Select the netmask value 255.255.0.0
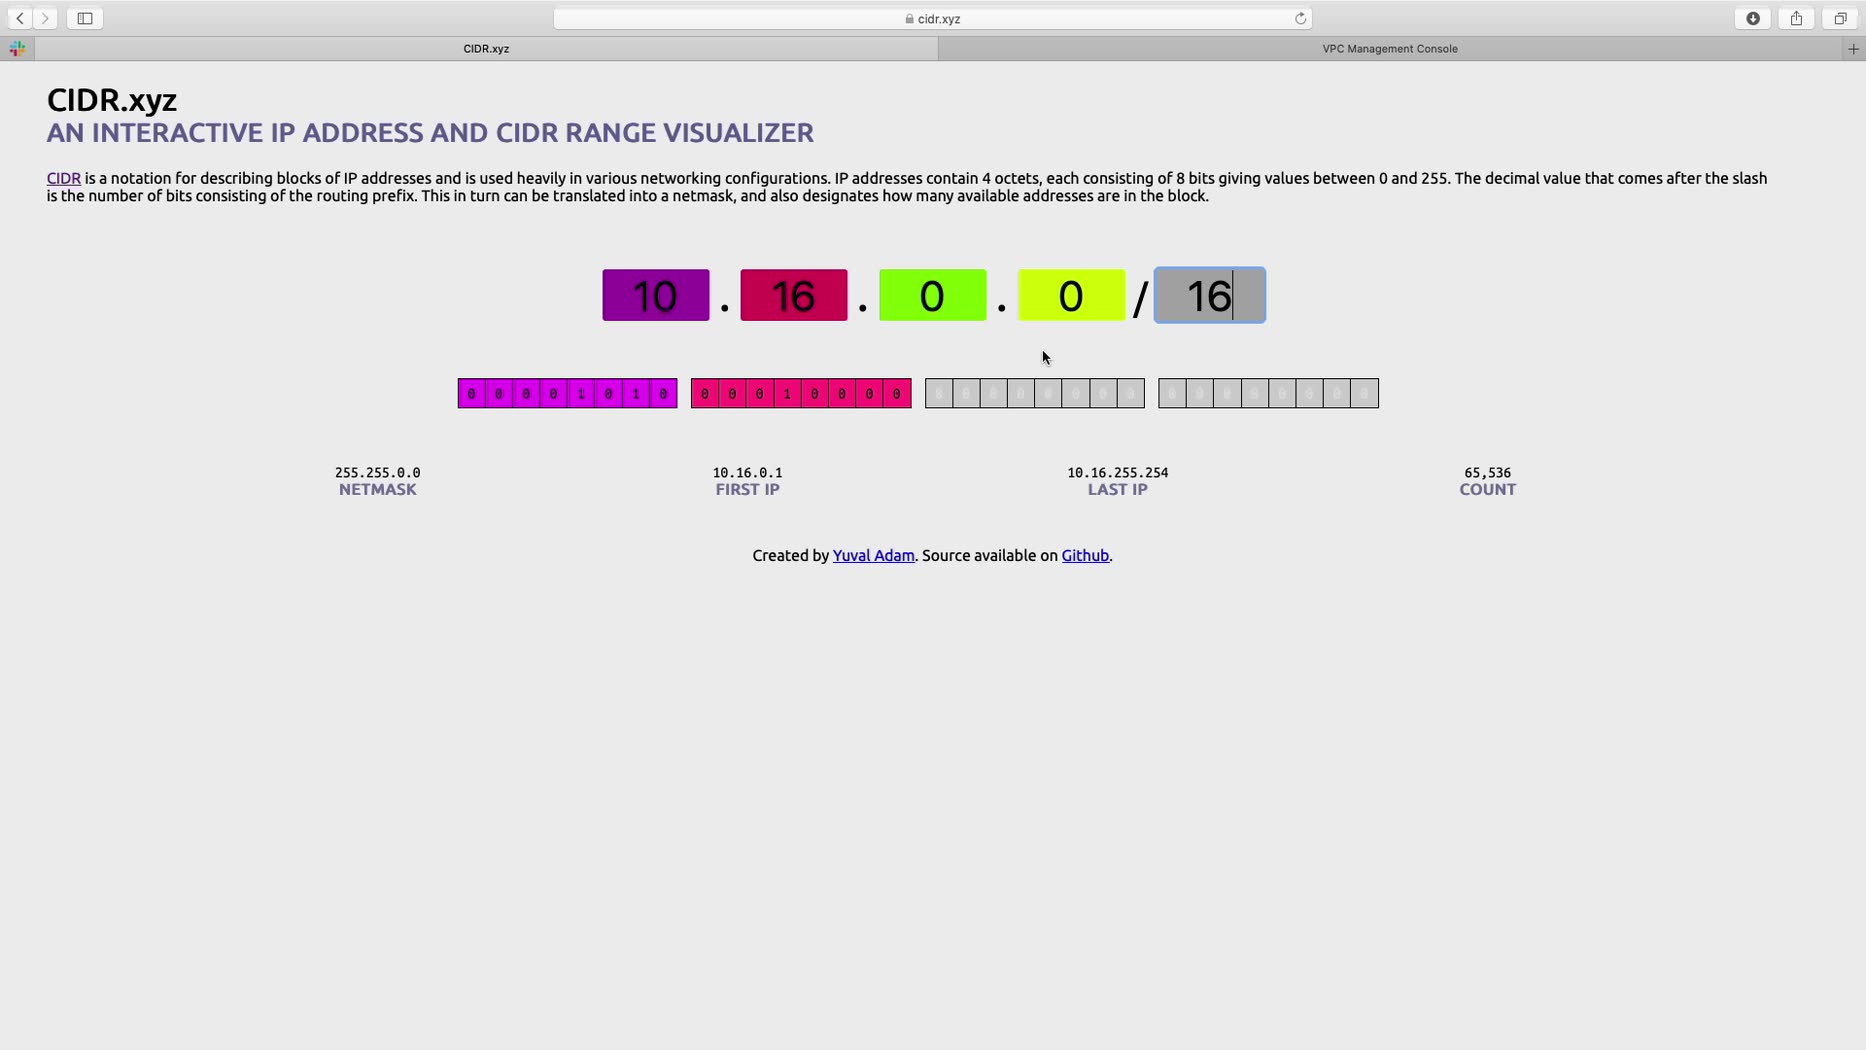The width and height of the screenshot is (1866, 1050). click(377, 472)
